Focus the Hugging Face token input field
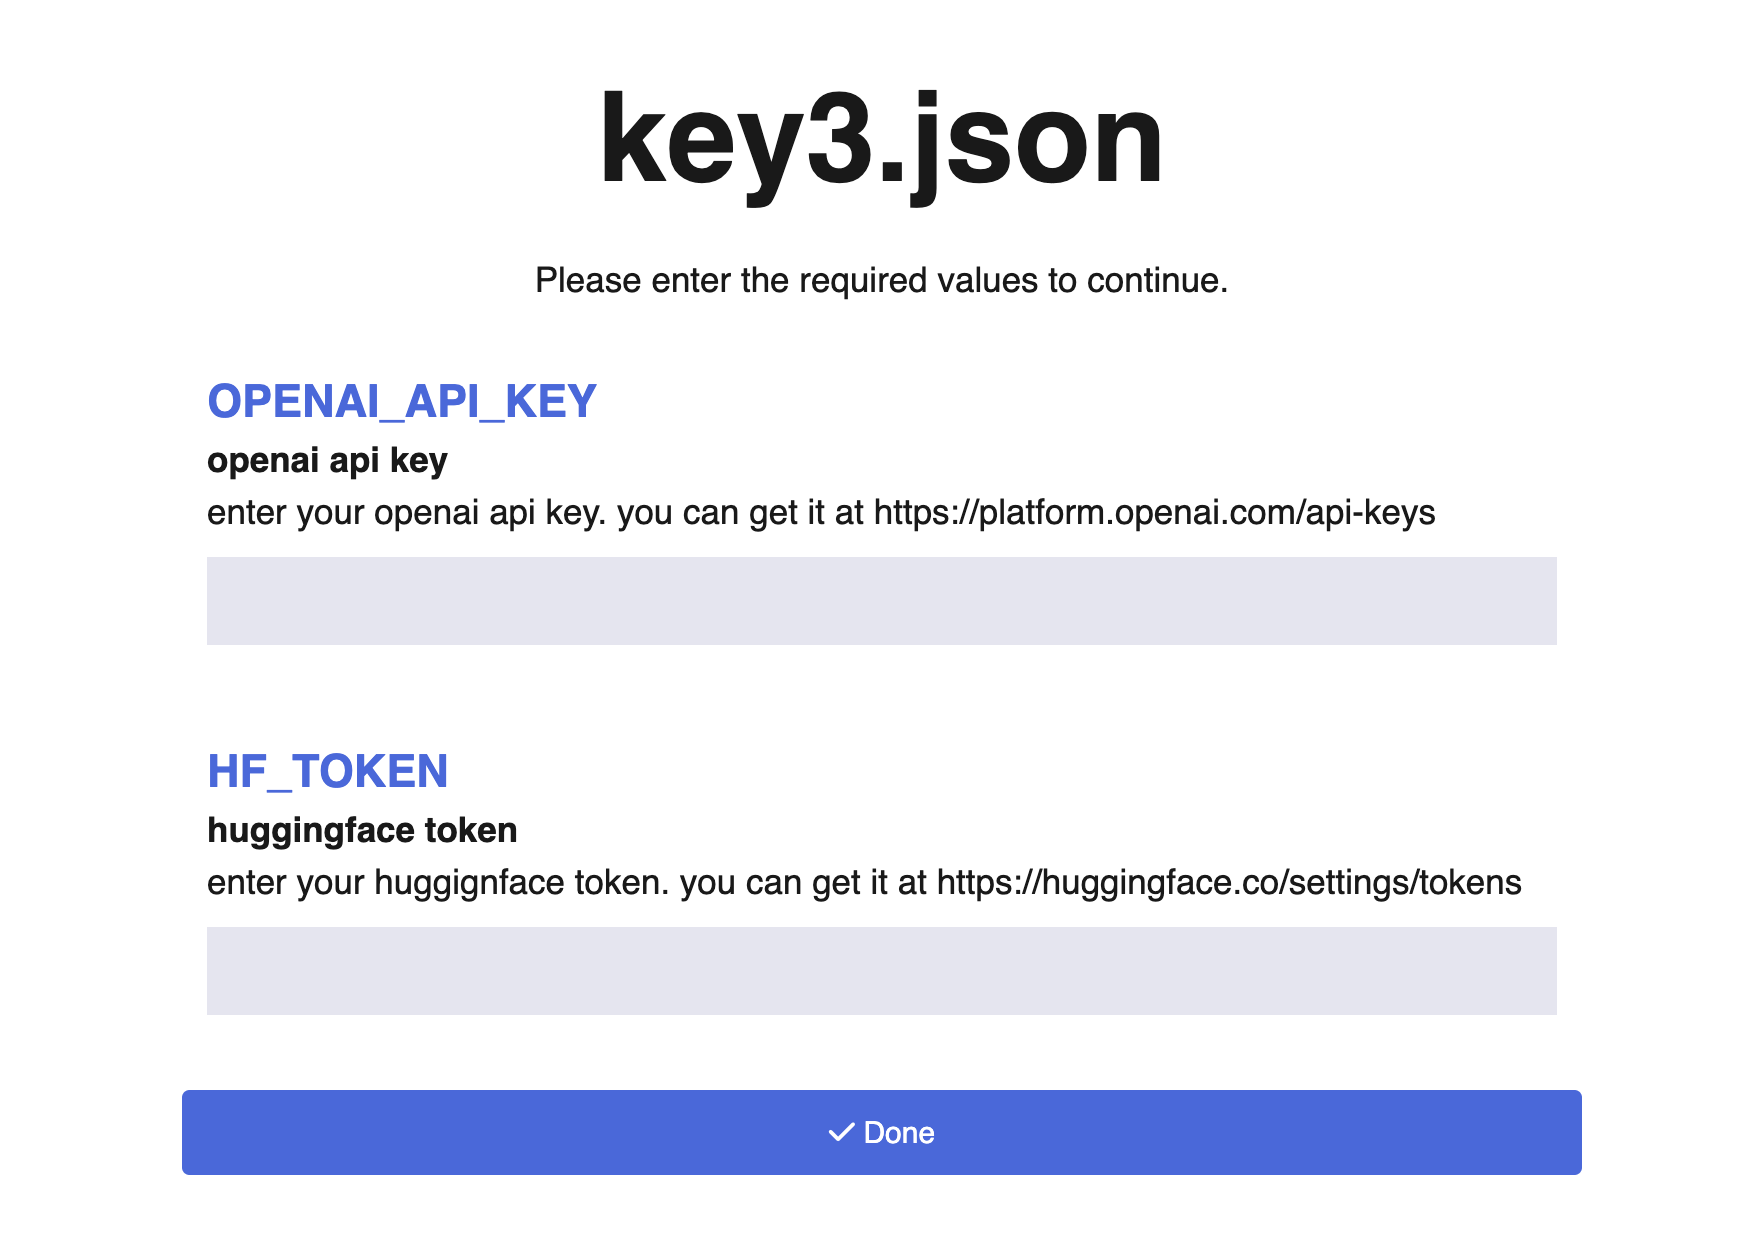This screenshot has width=1760, height=1256. pos(881,971)
